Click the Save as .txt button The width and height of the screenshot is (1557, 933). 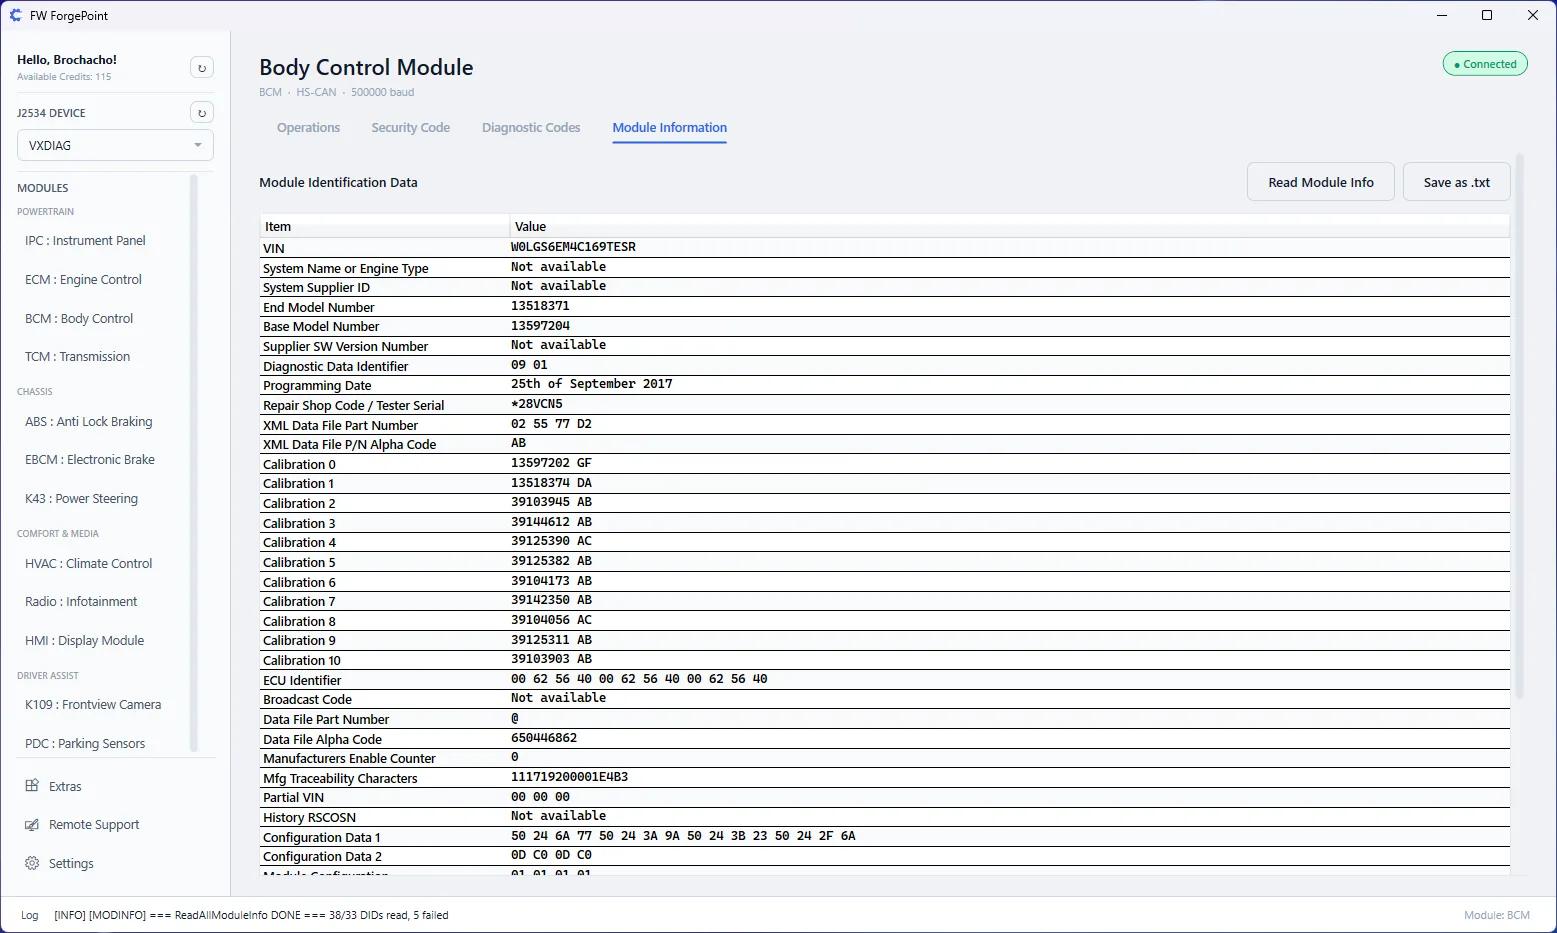click(1457, 182)
